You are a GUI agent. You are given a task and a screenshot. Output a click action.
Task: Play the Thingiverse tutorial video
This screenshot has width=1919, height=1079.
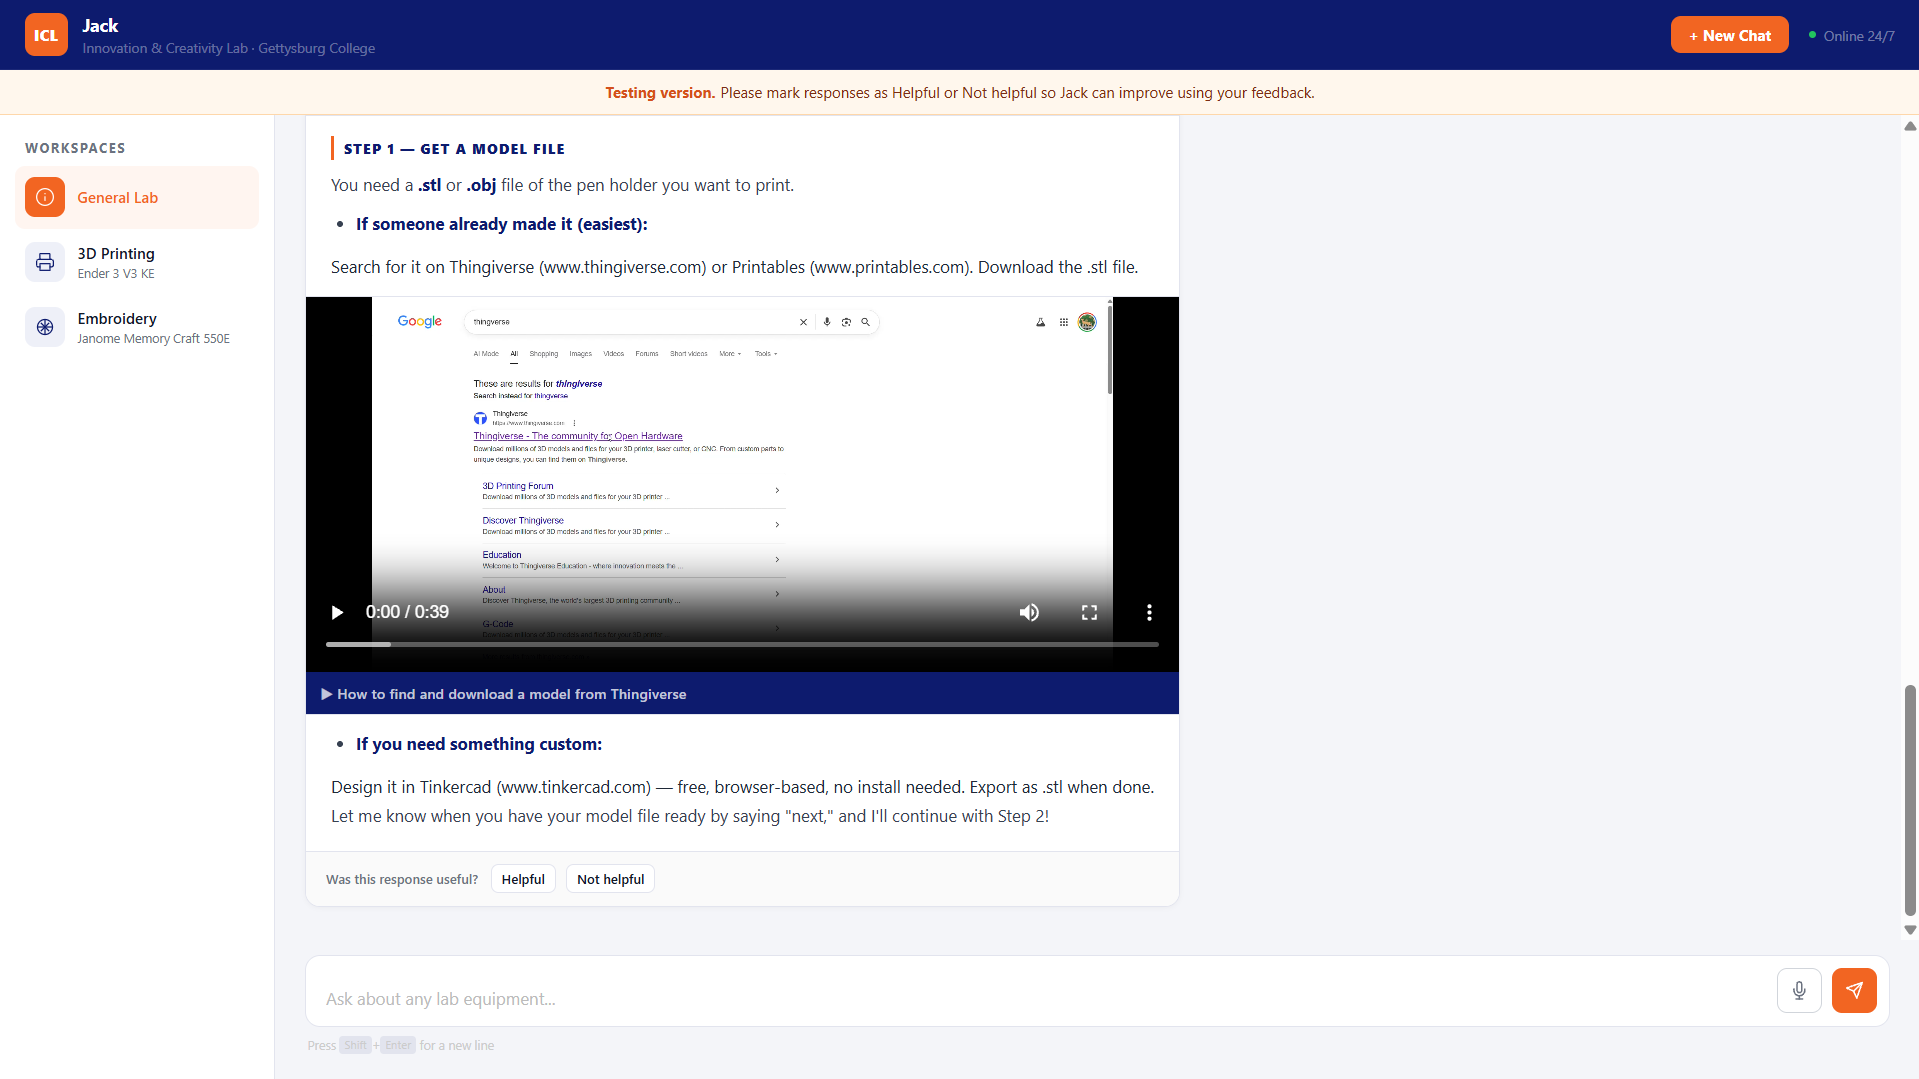tap(337, 612)
